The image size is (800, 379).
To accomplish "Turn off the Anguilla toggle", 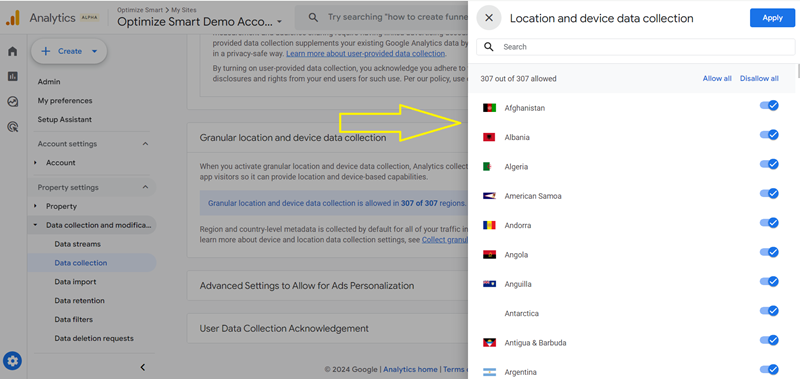I will pyautogui.click(x=769, y=282).
